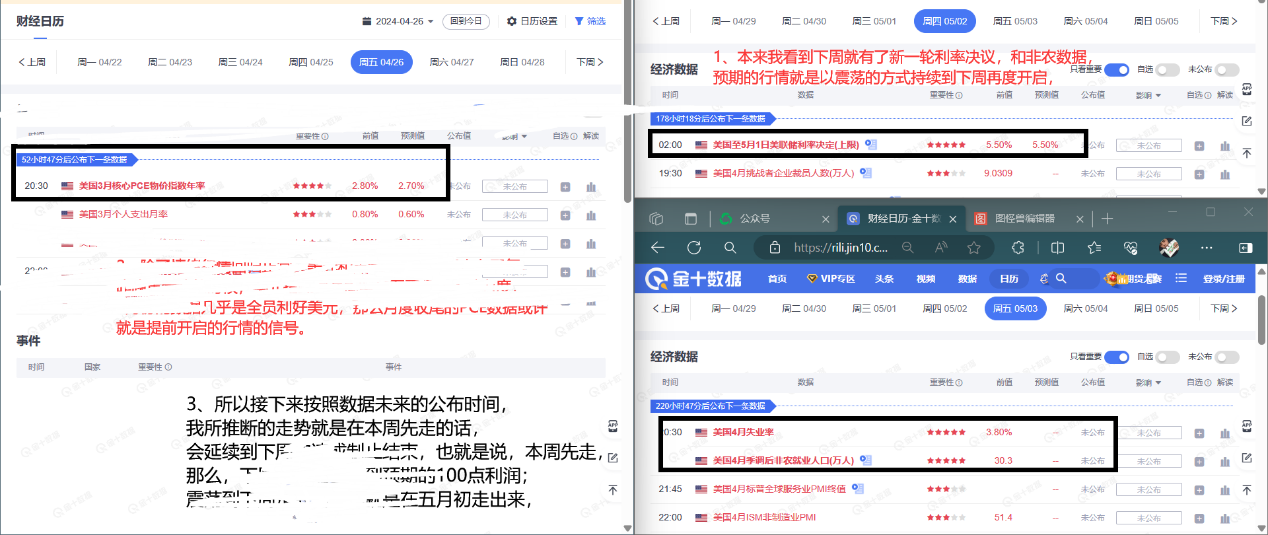The image size is (1268, 535).
Task: Toggle 自选 switch in top-right panel
Action: (x=1167, y=70)
